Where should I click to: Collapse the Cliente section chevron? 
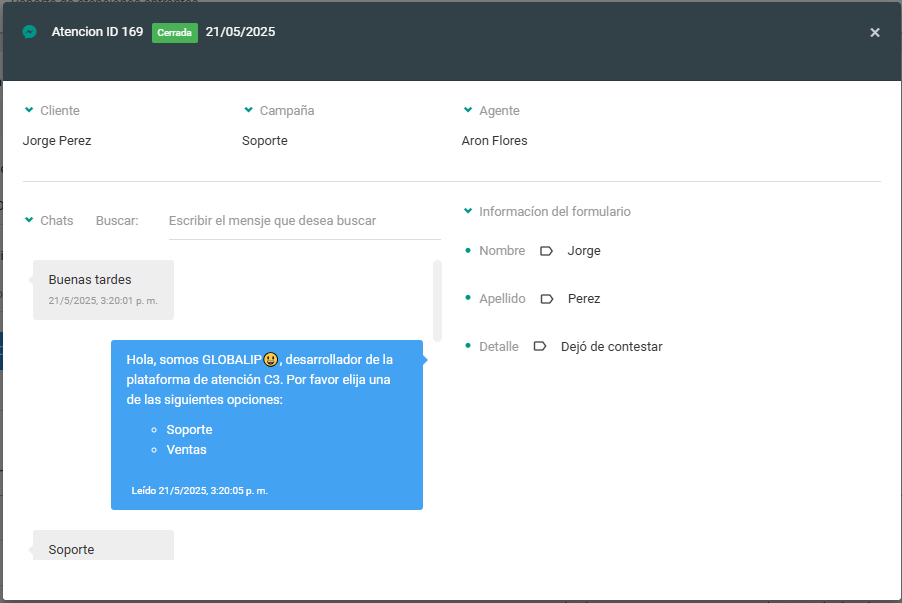(x=29, y=110)
